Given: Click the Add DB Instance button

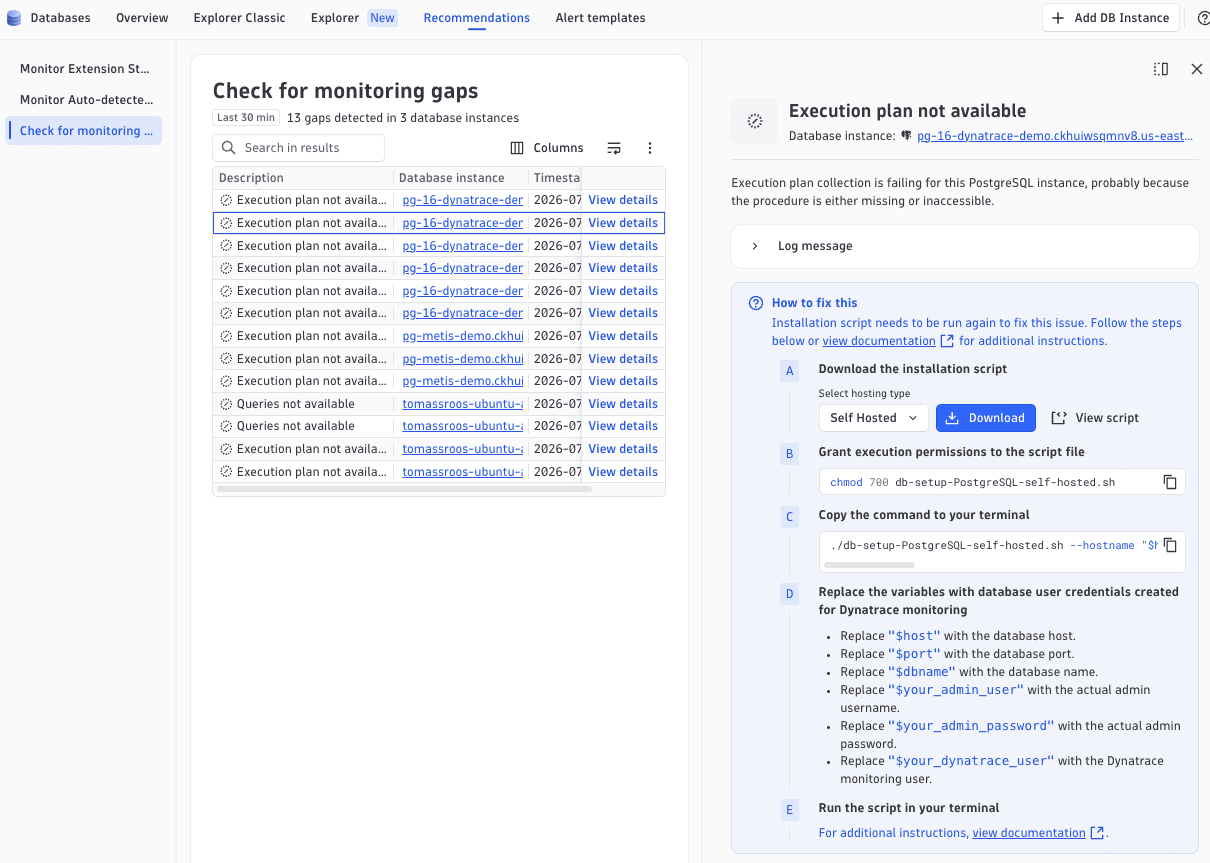Looking at the screenshot, I should click(x=1111, y=18).
